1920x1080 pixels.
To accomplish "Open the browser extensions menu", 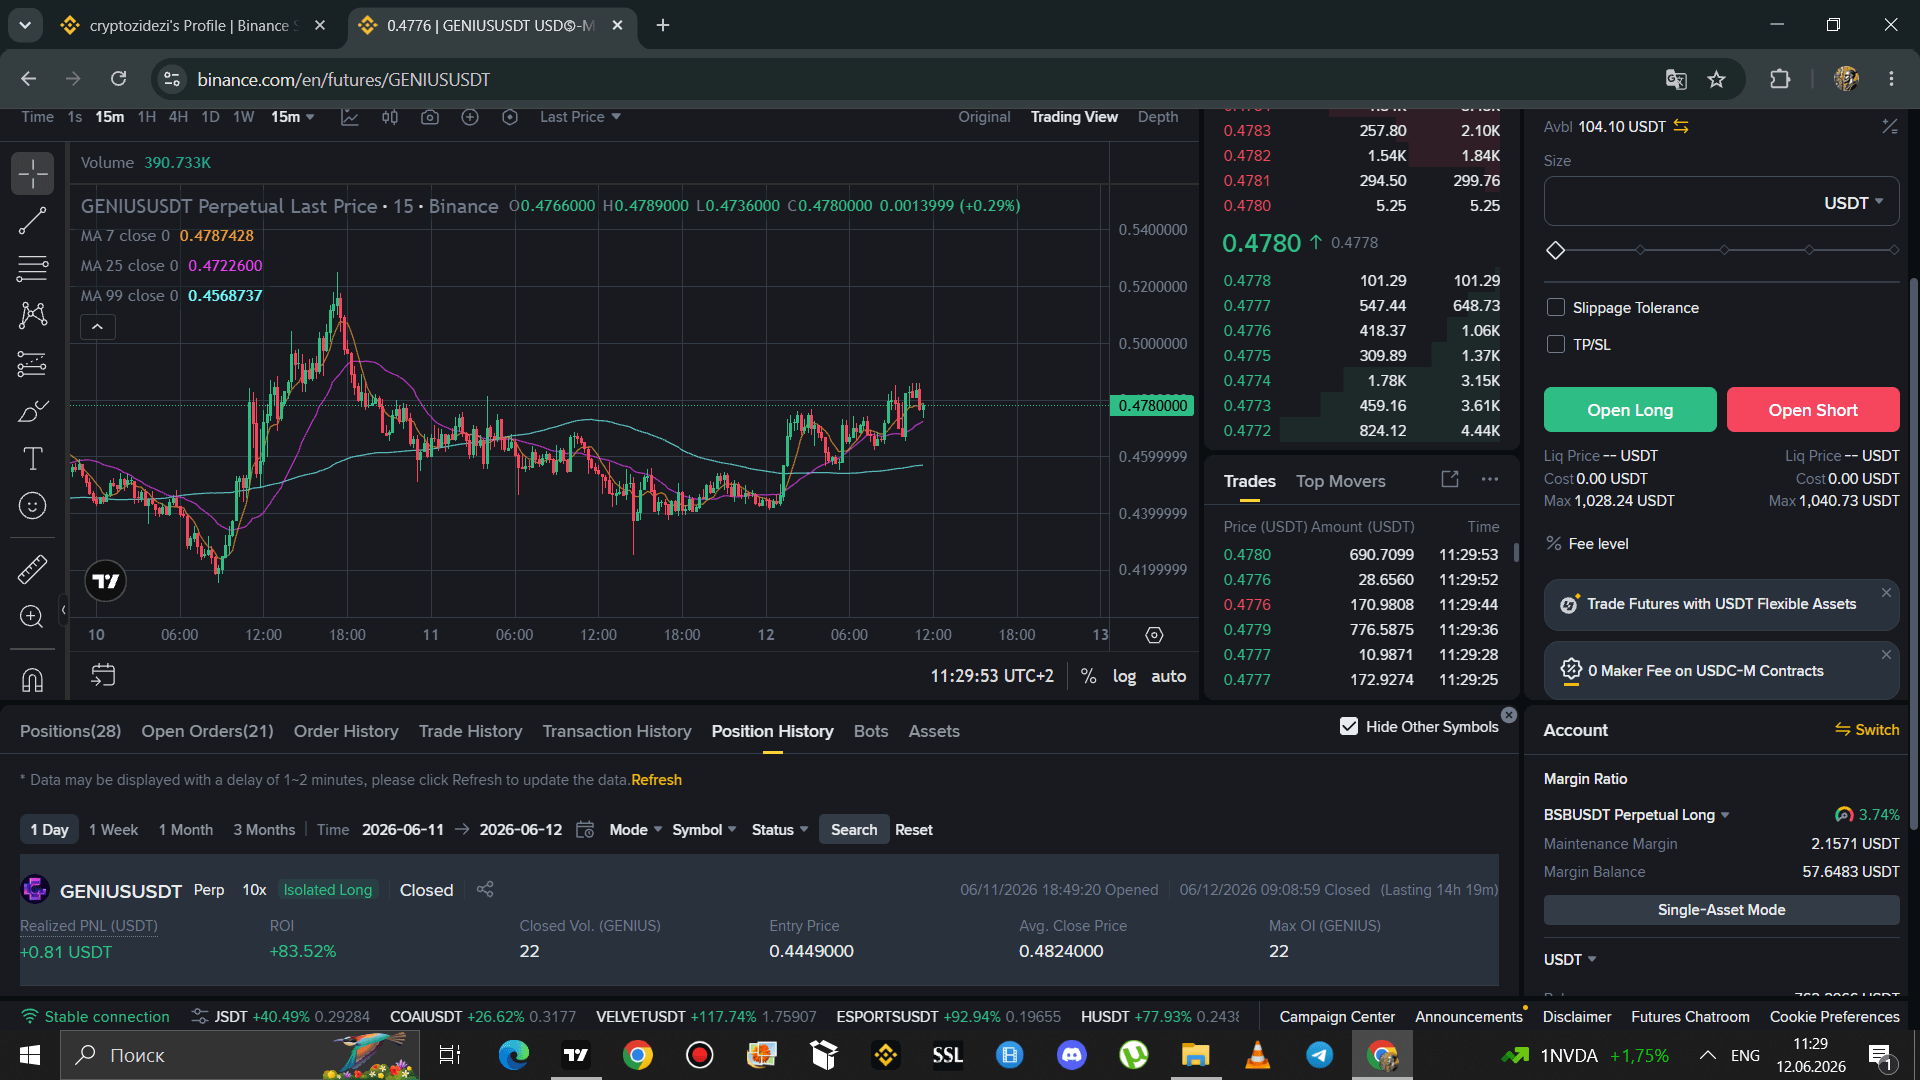I will click(1780, 79).
